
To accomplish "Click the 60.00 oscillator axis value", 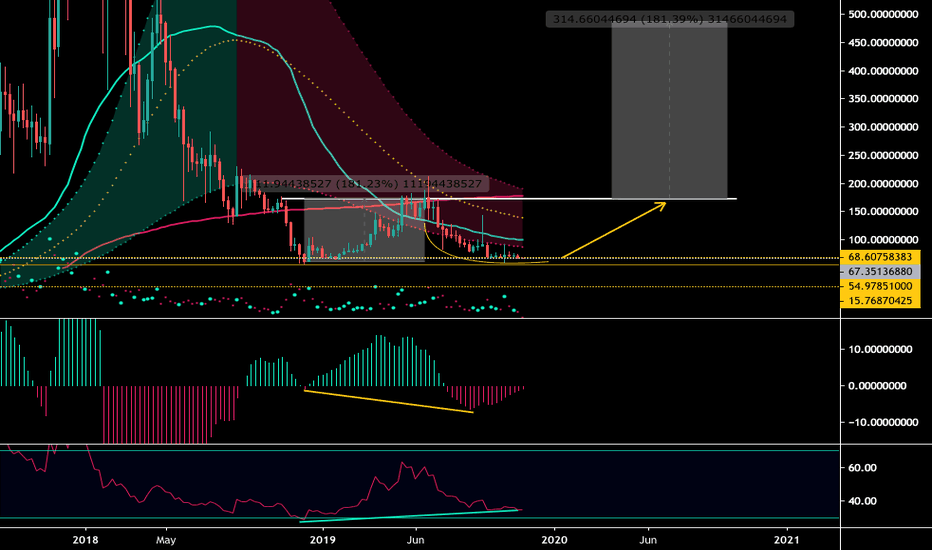I will point(862,467).
